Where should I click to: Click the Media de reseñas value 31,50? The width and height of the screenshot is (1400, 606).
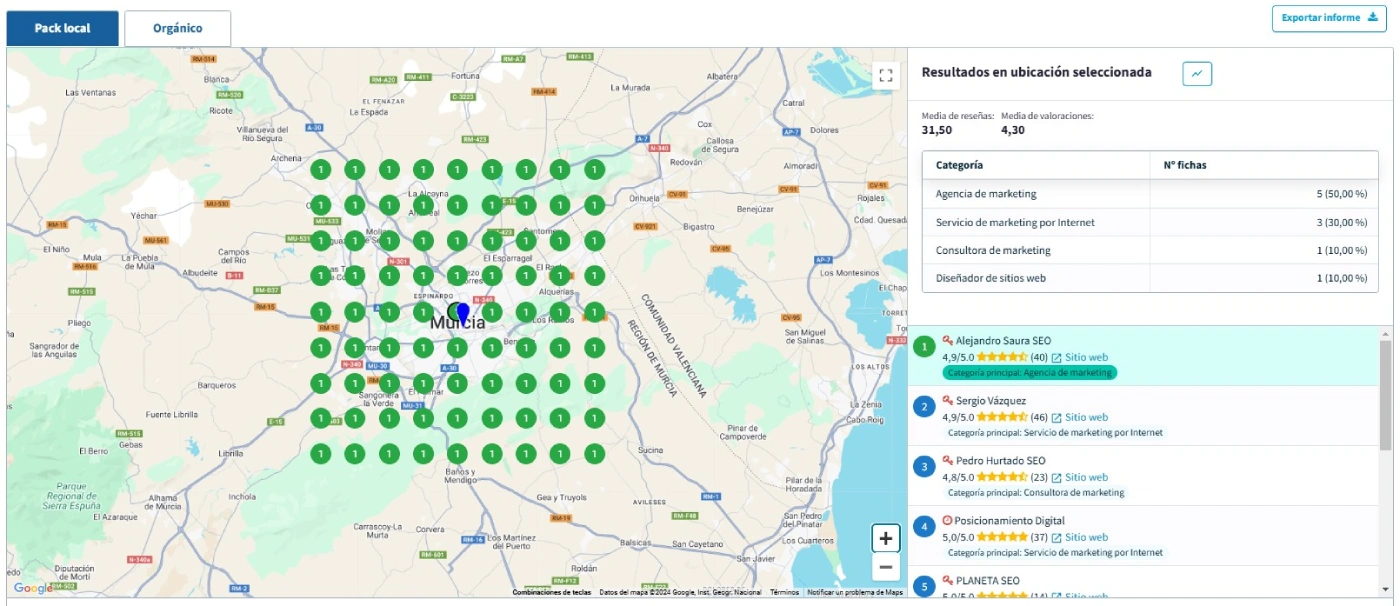click(x=936, y=130)
